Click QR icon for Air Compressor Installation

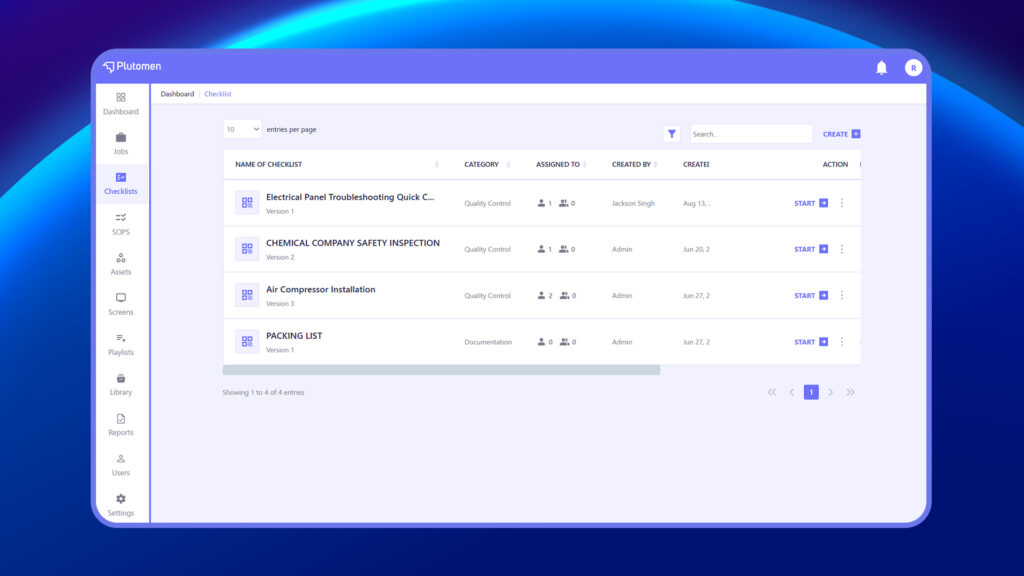point(247,295)
